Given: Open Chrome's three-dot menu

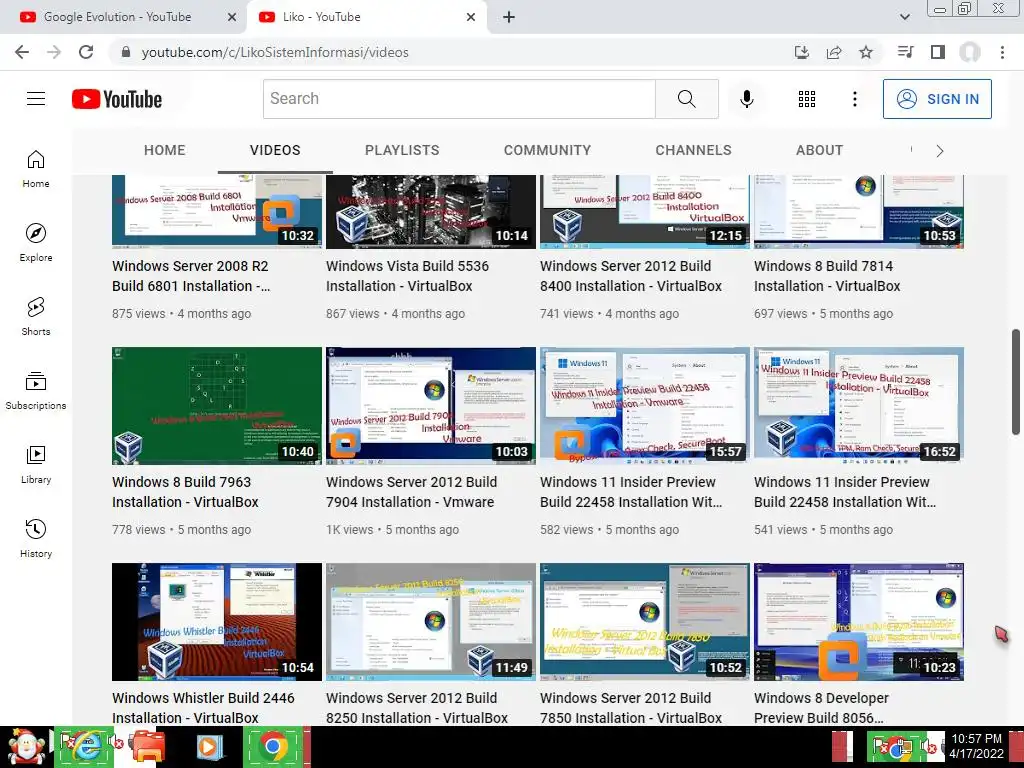Looking at the screenshot, I should coord(1002,52).
